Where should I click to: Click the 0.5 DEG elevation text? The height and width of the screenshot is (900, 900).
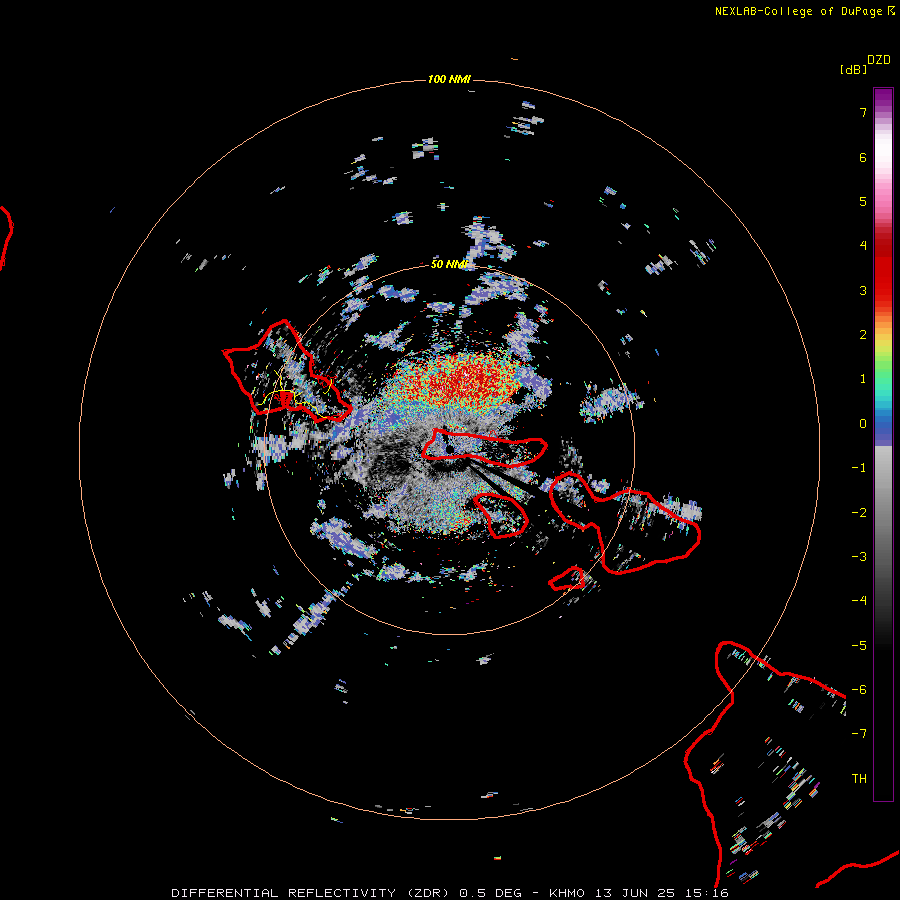pos(490,893)
